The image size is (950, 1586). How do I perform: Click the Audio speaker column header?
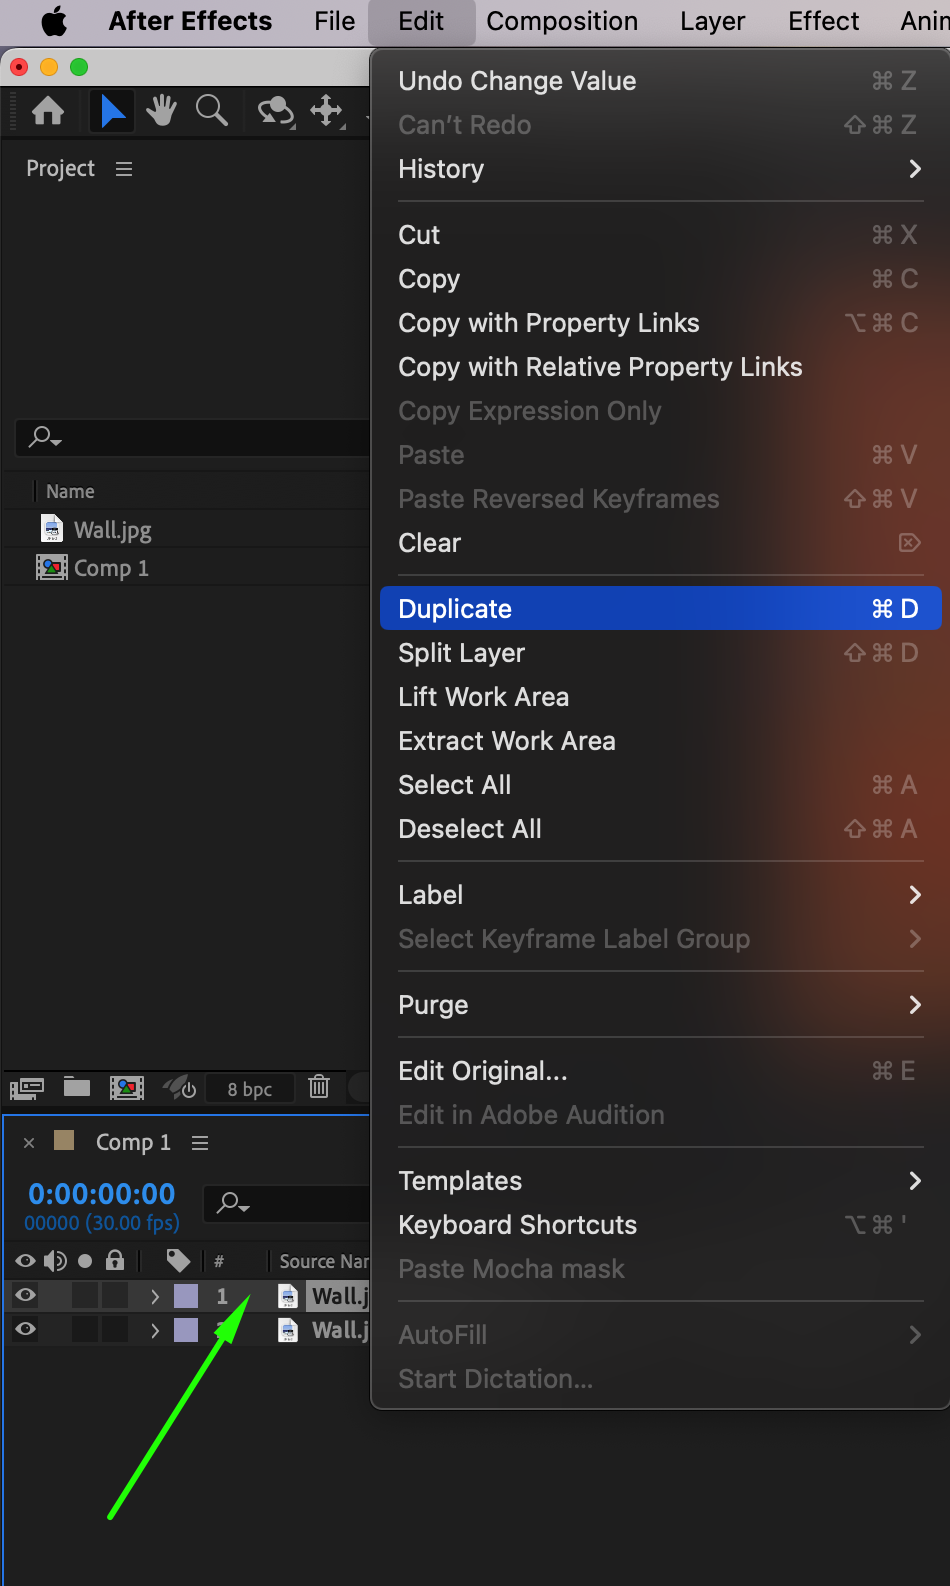pos(55,1261)
